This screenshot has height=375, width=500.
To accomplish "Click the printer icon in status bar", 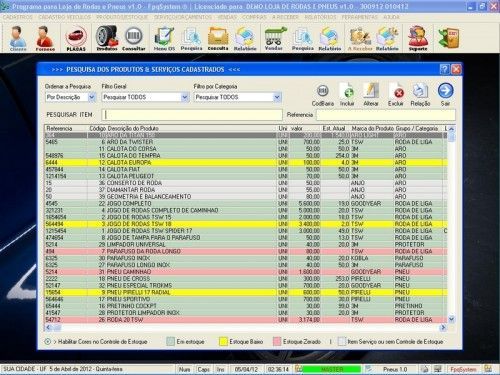I will pyautogui.click(x=424, y=369).
